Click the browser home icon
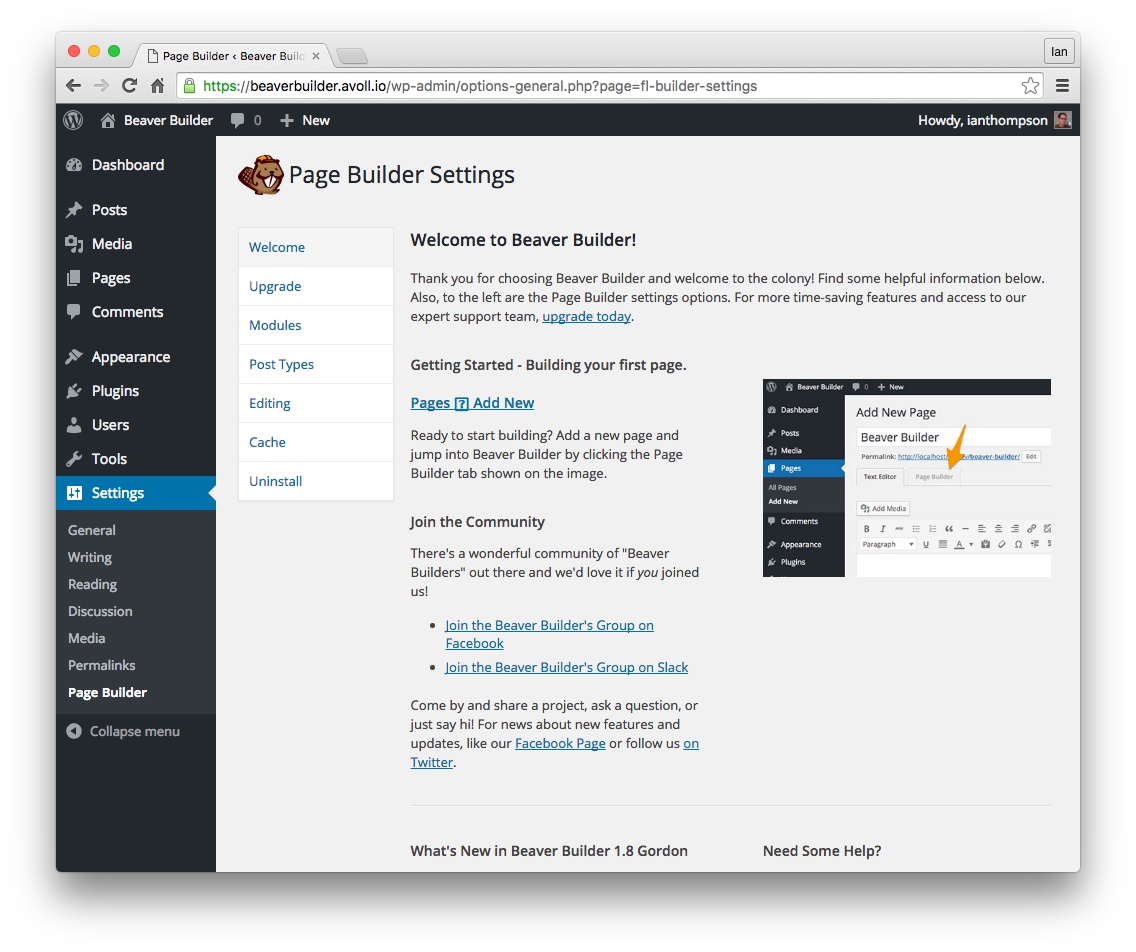1136x952 pixels. (157, 85)
